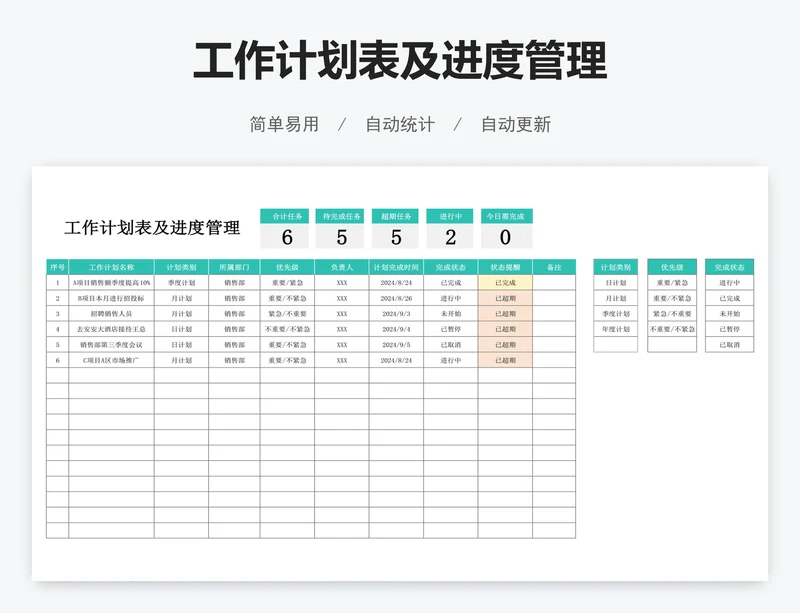Select the value 5 under 超期任务

tap(396, 237)
